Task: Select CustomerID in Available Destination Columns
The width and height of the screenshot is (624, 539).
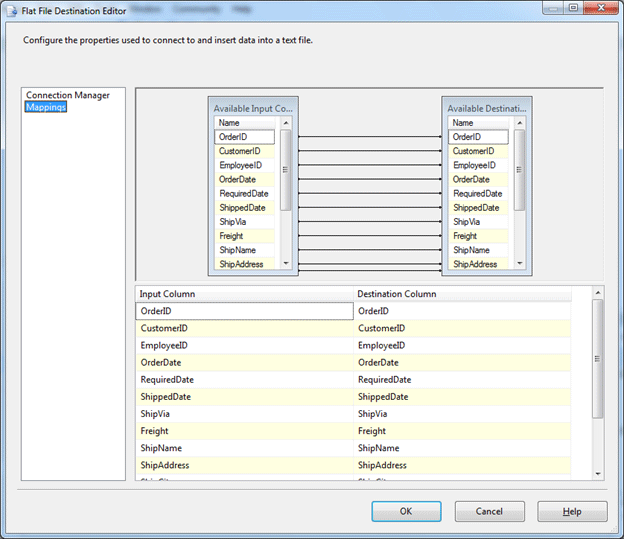Action: click(x=478, y=151)
